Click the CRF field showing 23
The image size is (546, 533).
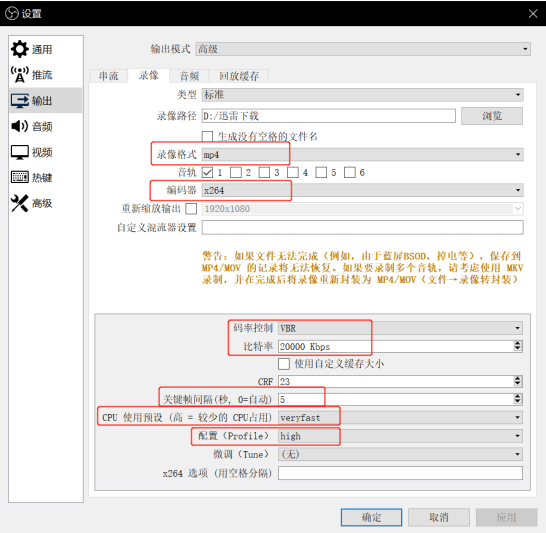[x=400, y=381]
